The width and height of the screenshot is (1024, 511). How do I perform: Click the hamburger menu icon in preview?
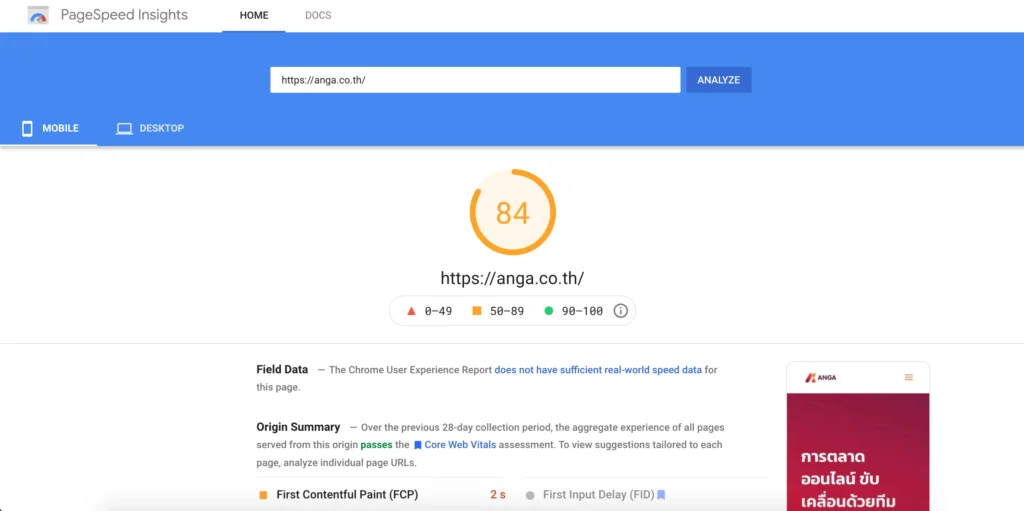coord(908,377)
